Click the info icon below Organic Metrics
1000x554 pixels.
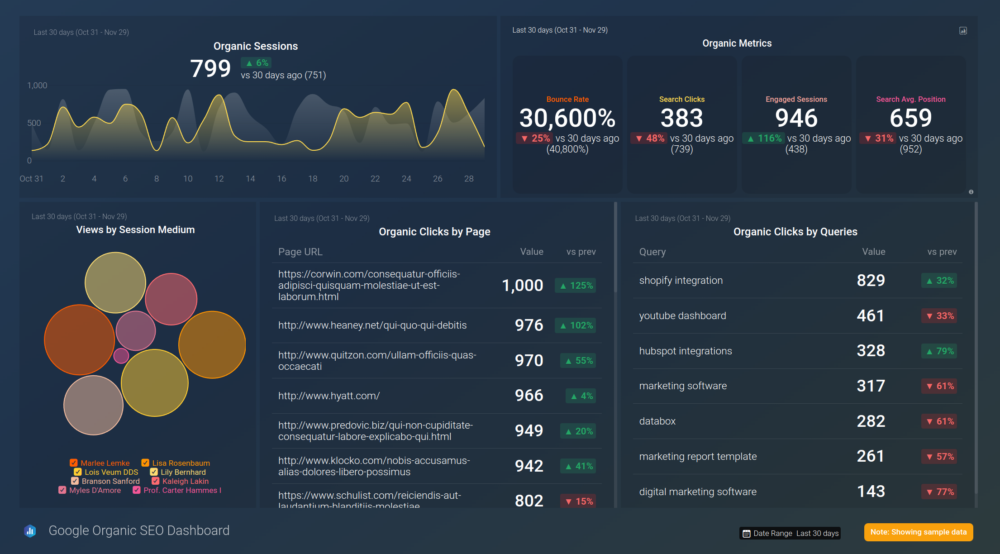point(970,191)
